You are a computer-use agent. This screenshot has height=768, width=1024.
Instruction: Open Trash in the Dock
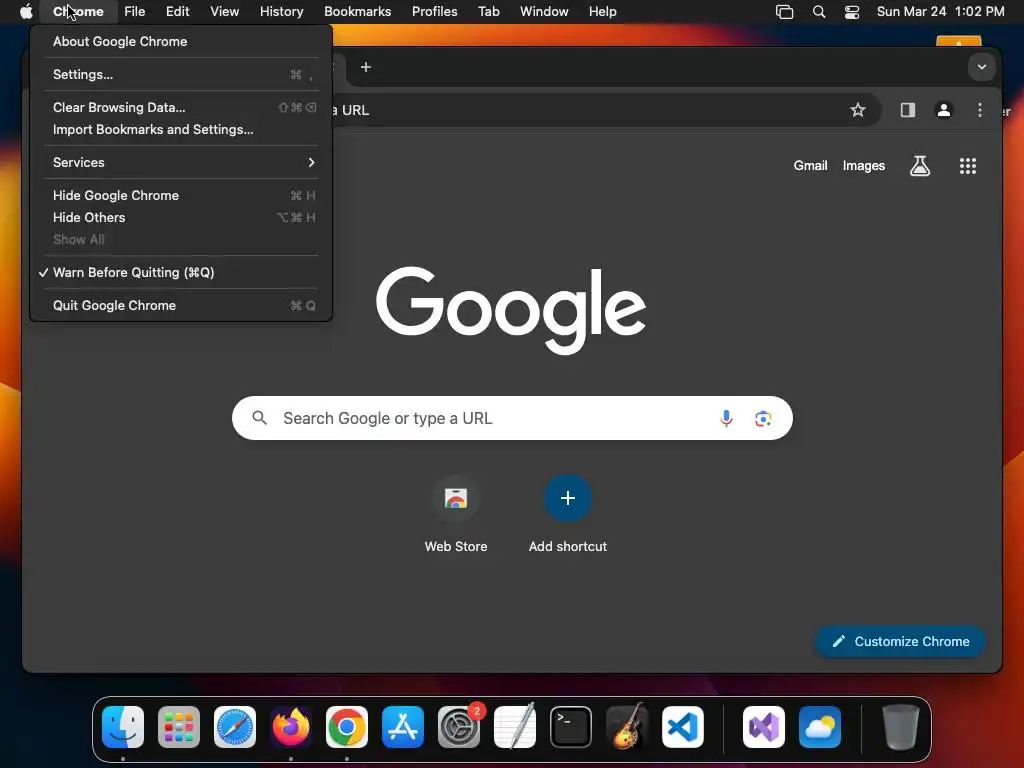[901, 726]
